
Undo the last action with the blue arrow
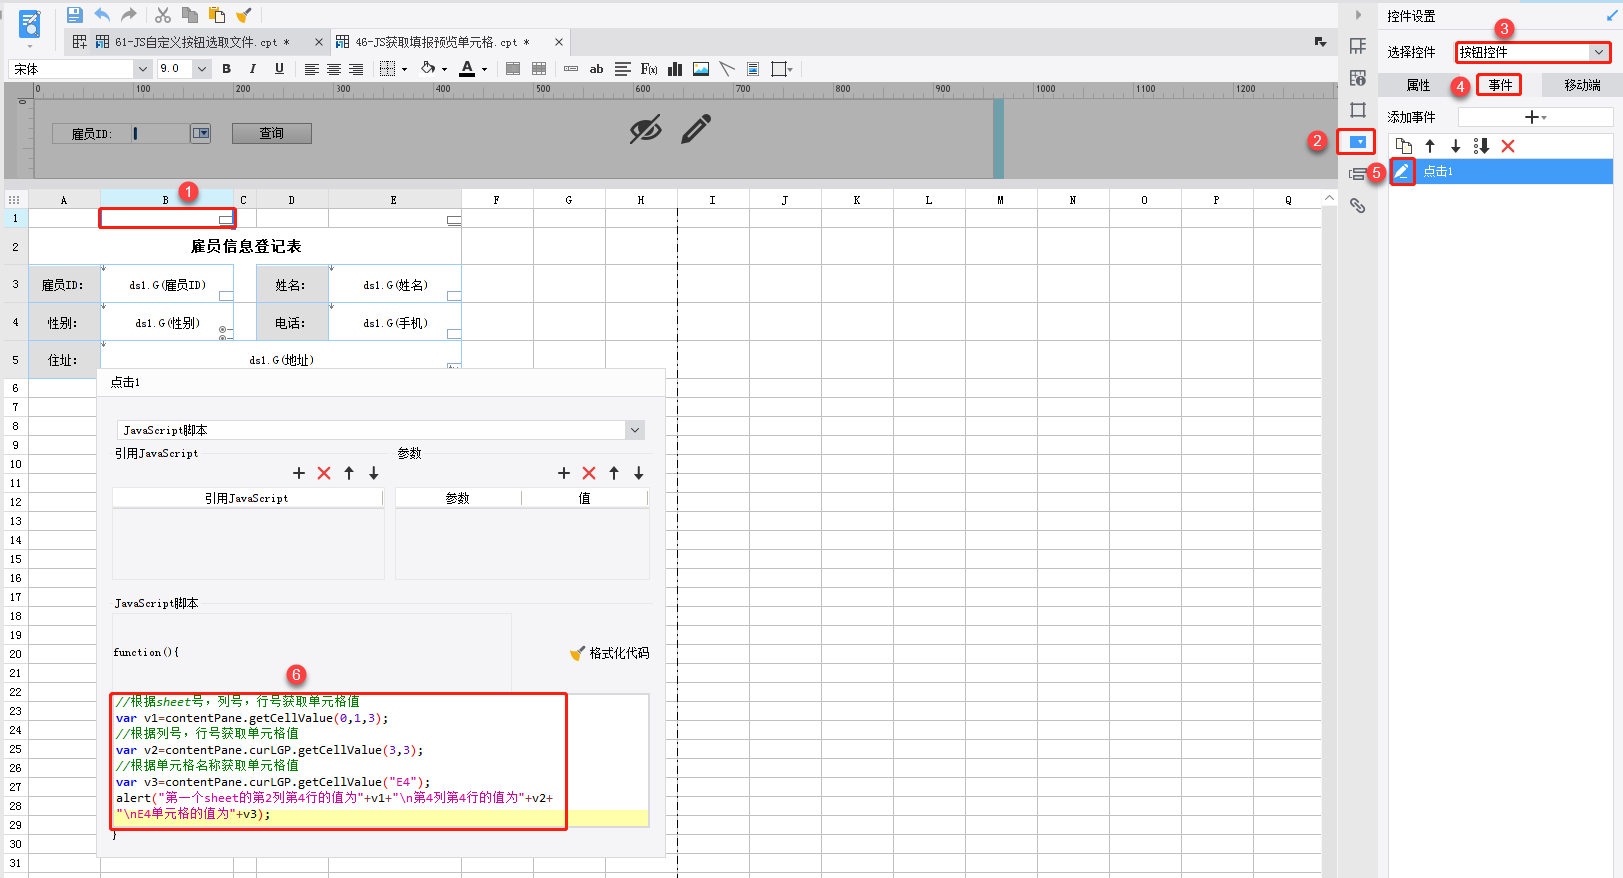tap(102, 15)
